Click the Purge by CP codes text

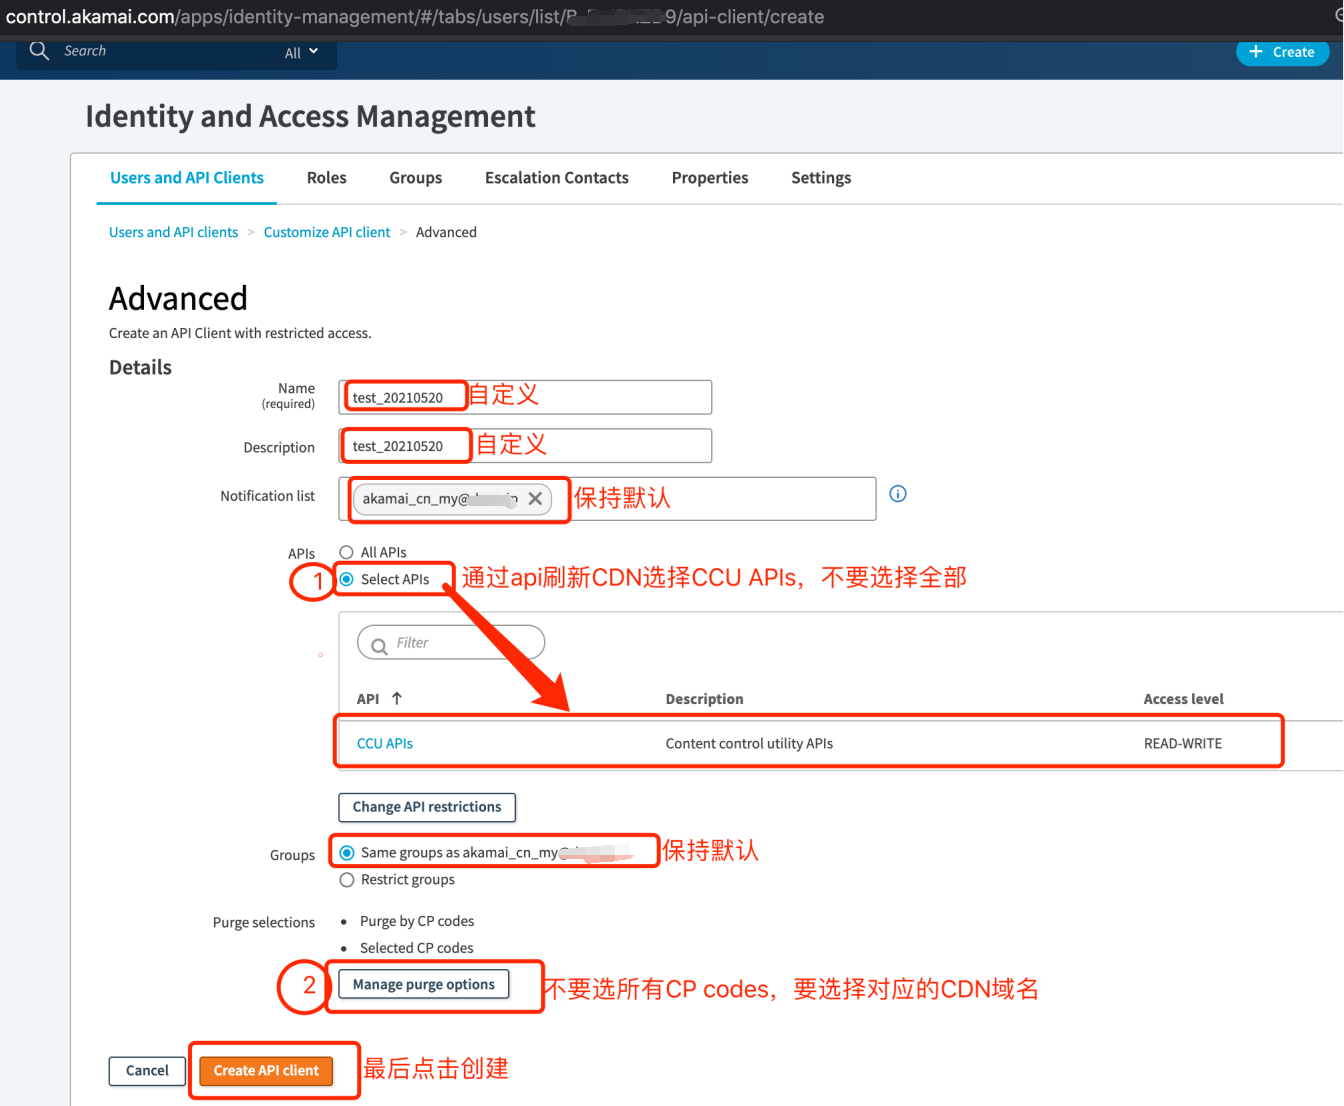coord(417,921)
